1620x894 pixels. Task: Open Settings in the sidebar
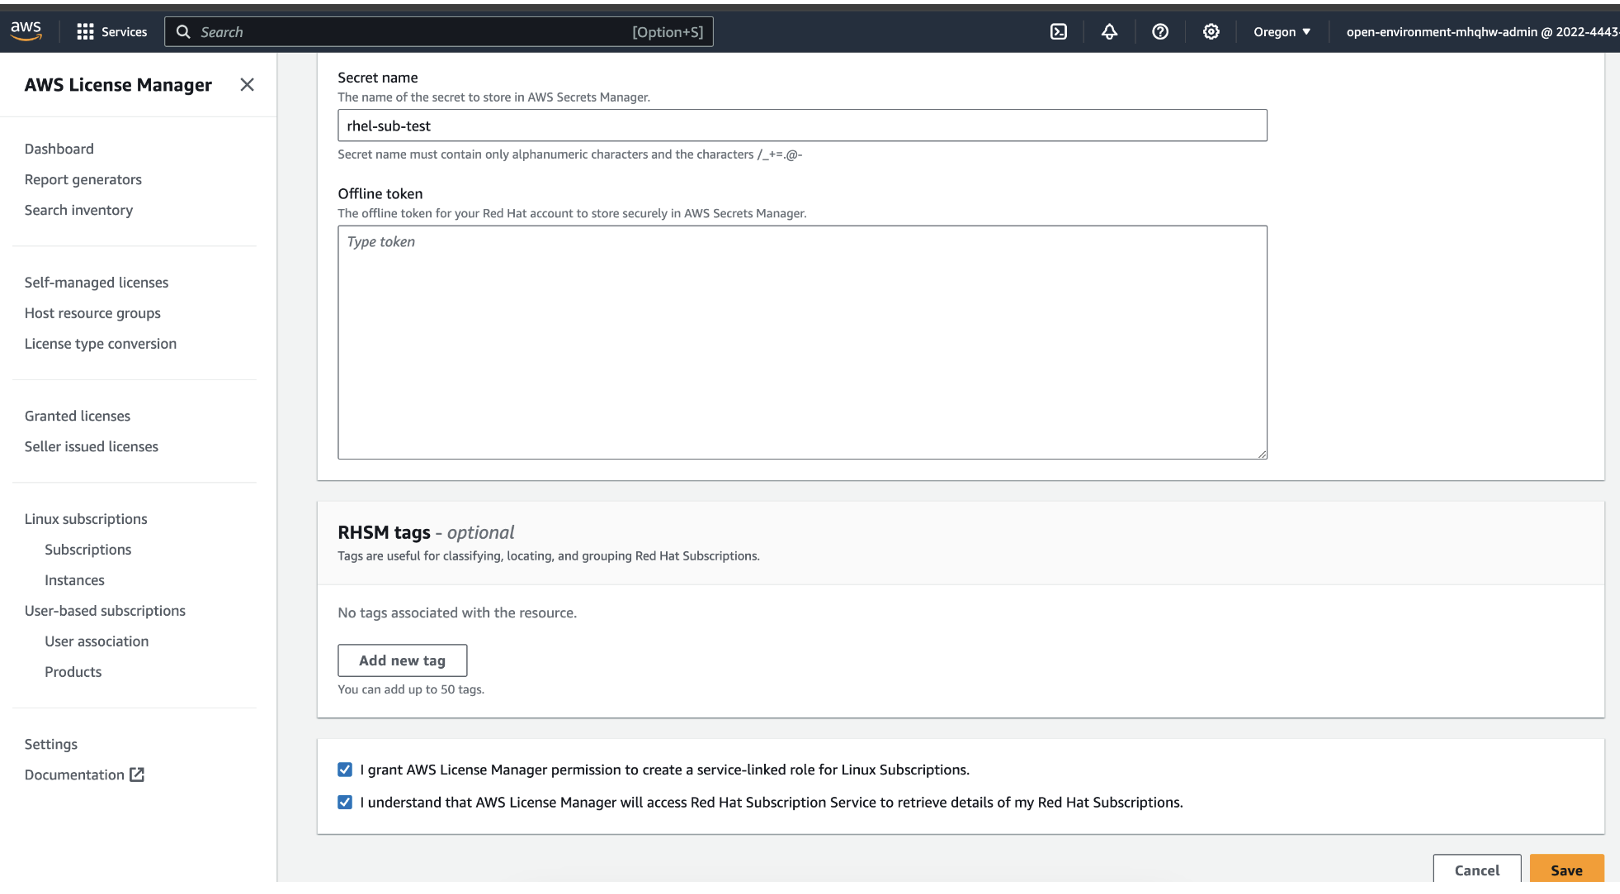coord(51,745)
